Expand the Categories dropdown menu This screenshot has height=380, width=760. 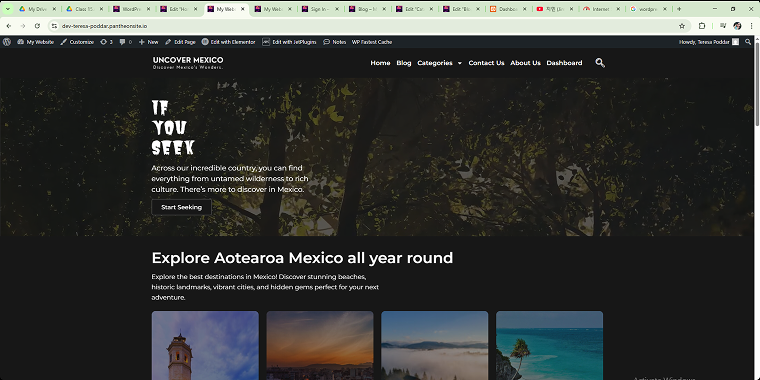click(440, 63)
